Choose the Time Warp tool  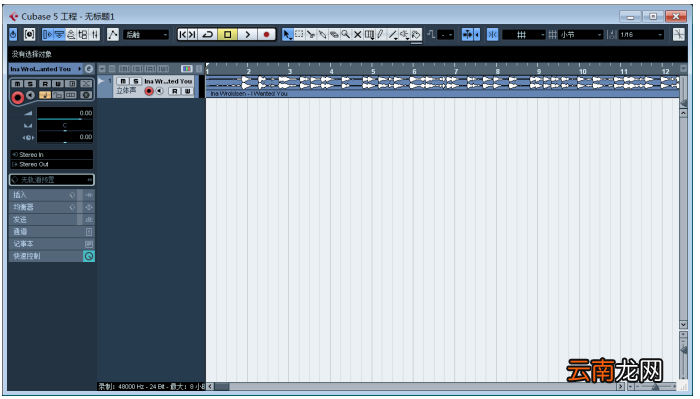coord(369,34)
